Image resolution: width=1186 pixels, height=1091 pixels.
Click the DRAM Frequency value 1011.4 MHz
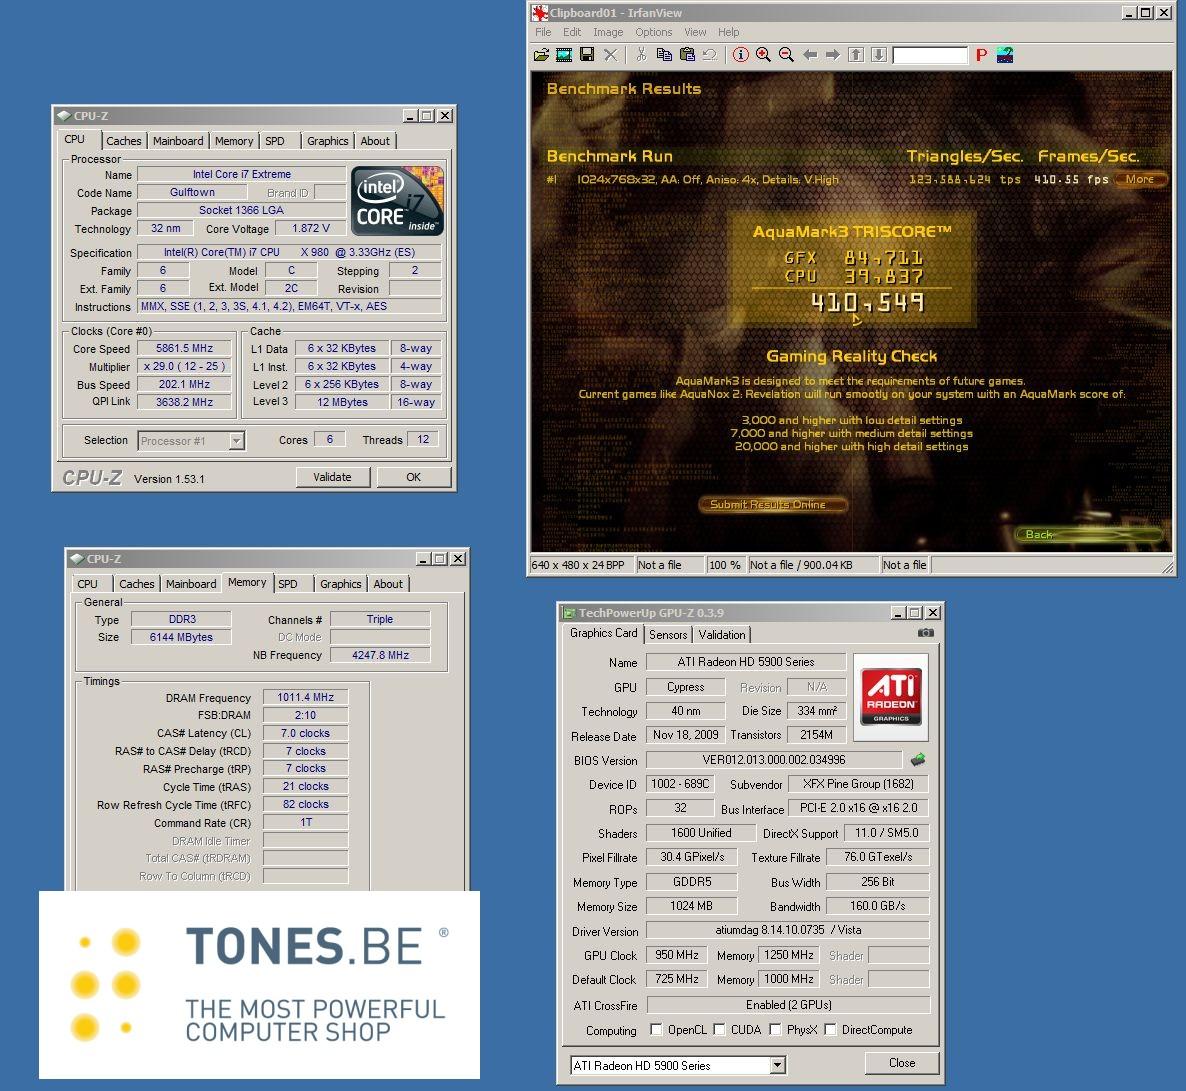pos(306,697)
